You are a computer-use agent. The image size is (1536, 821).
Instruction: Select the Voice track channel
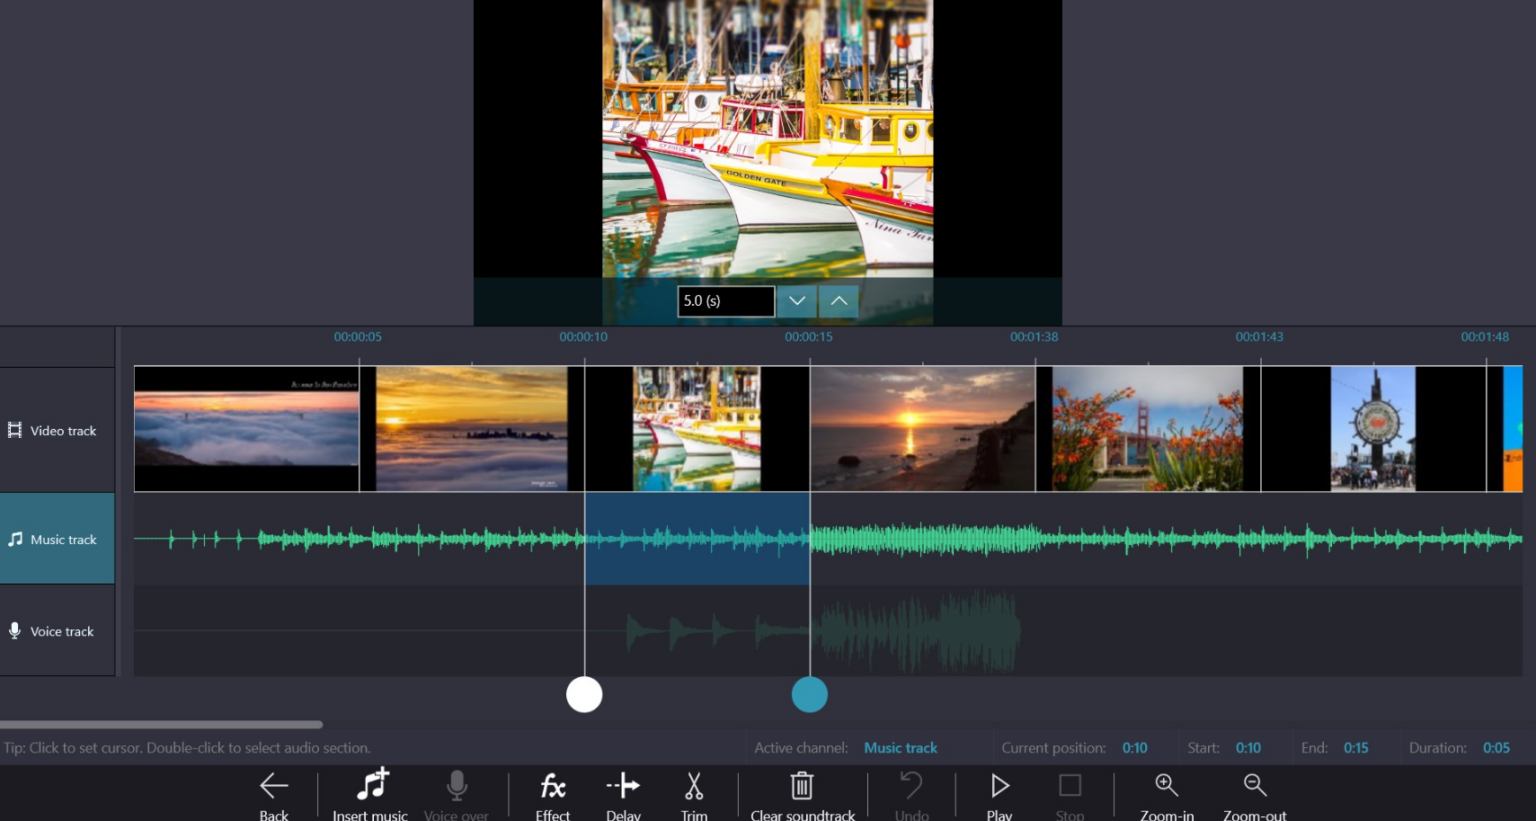pyautogui.click(x=55, y=631)
